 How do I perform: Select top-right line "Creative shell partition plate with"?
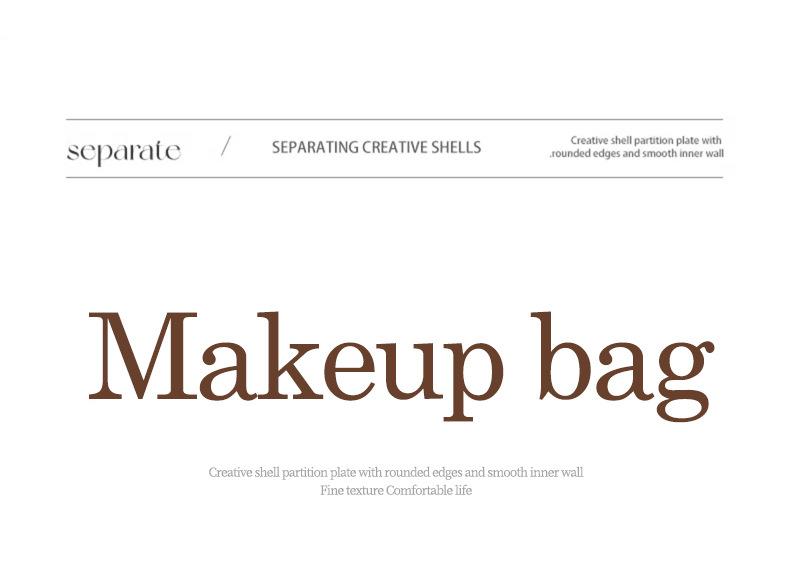pyautogui.click(x=646, y=141)
